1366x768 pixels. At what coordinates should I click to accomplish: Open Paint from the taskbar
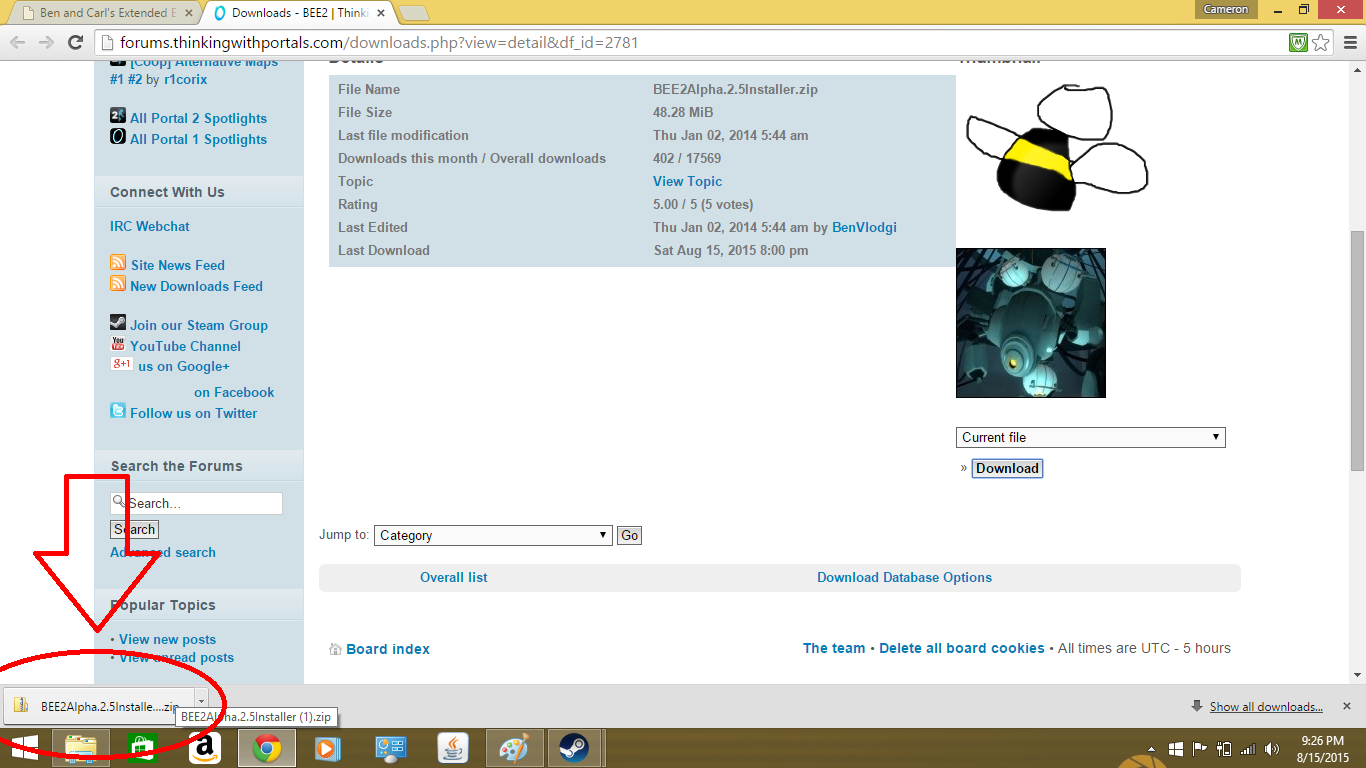point(515,748)
